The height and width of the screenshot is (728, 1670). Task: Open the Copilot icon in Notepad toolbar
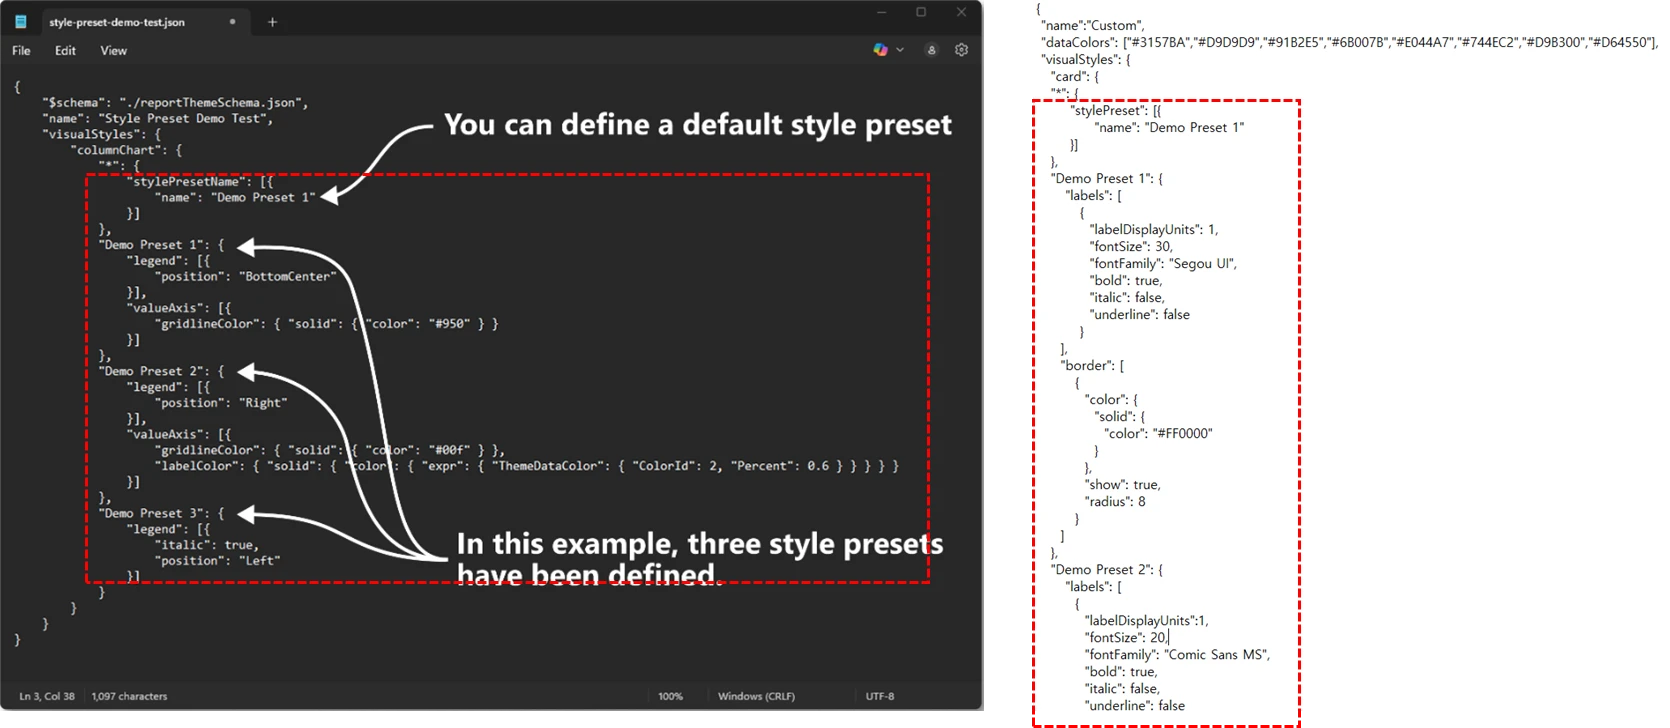pos(880,50)
